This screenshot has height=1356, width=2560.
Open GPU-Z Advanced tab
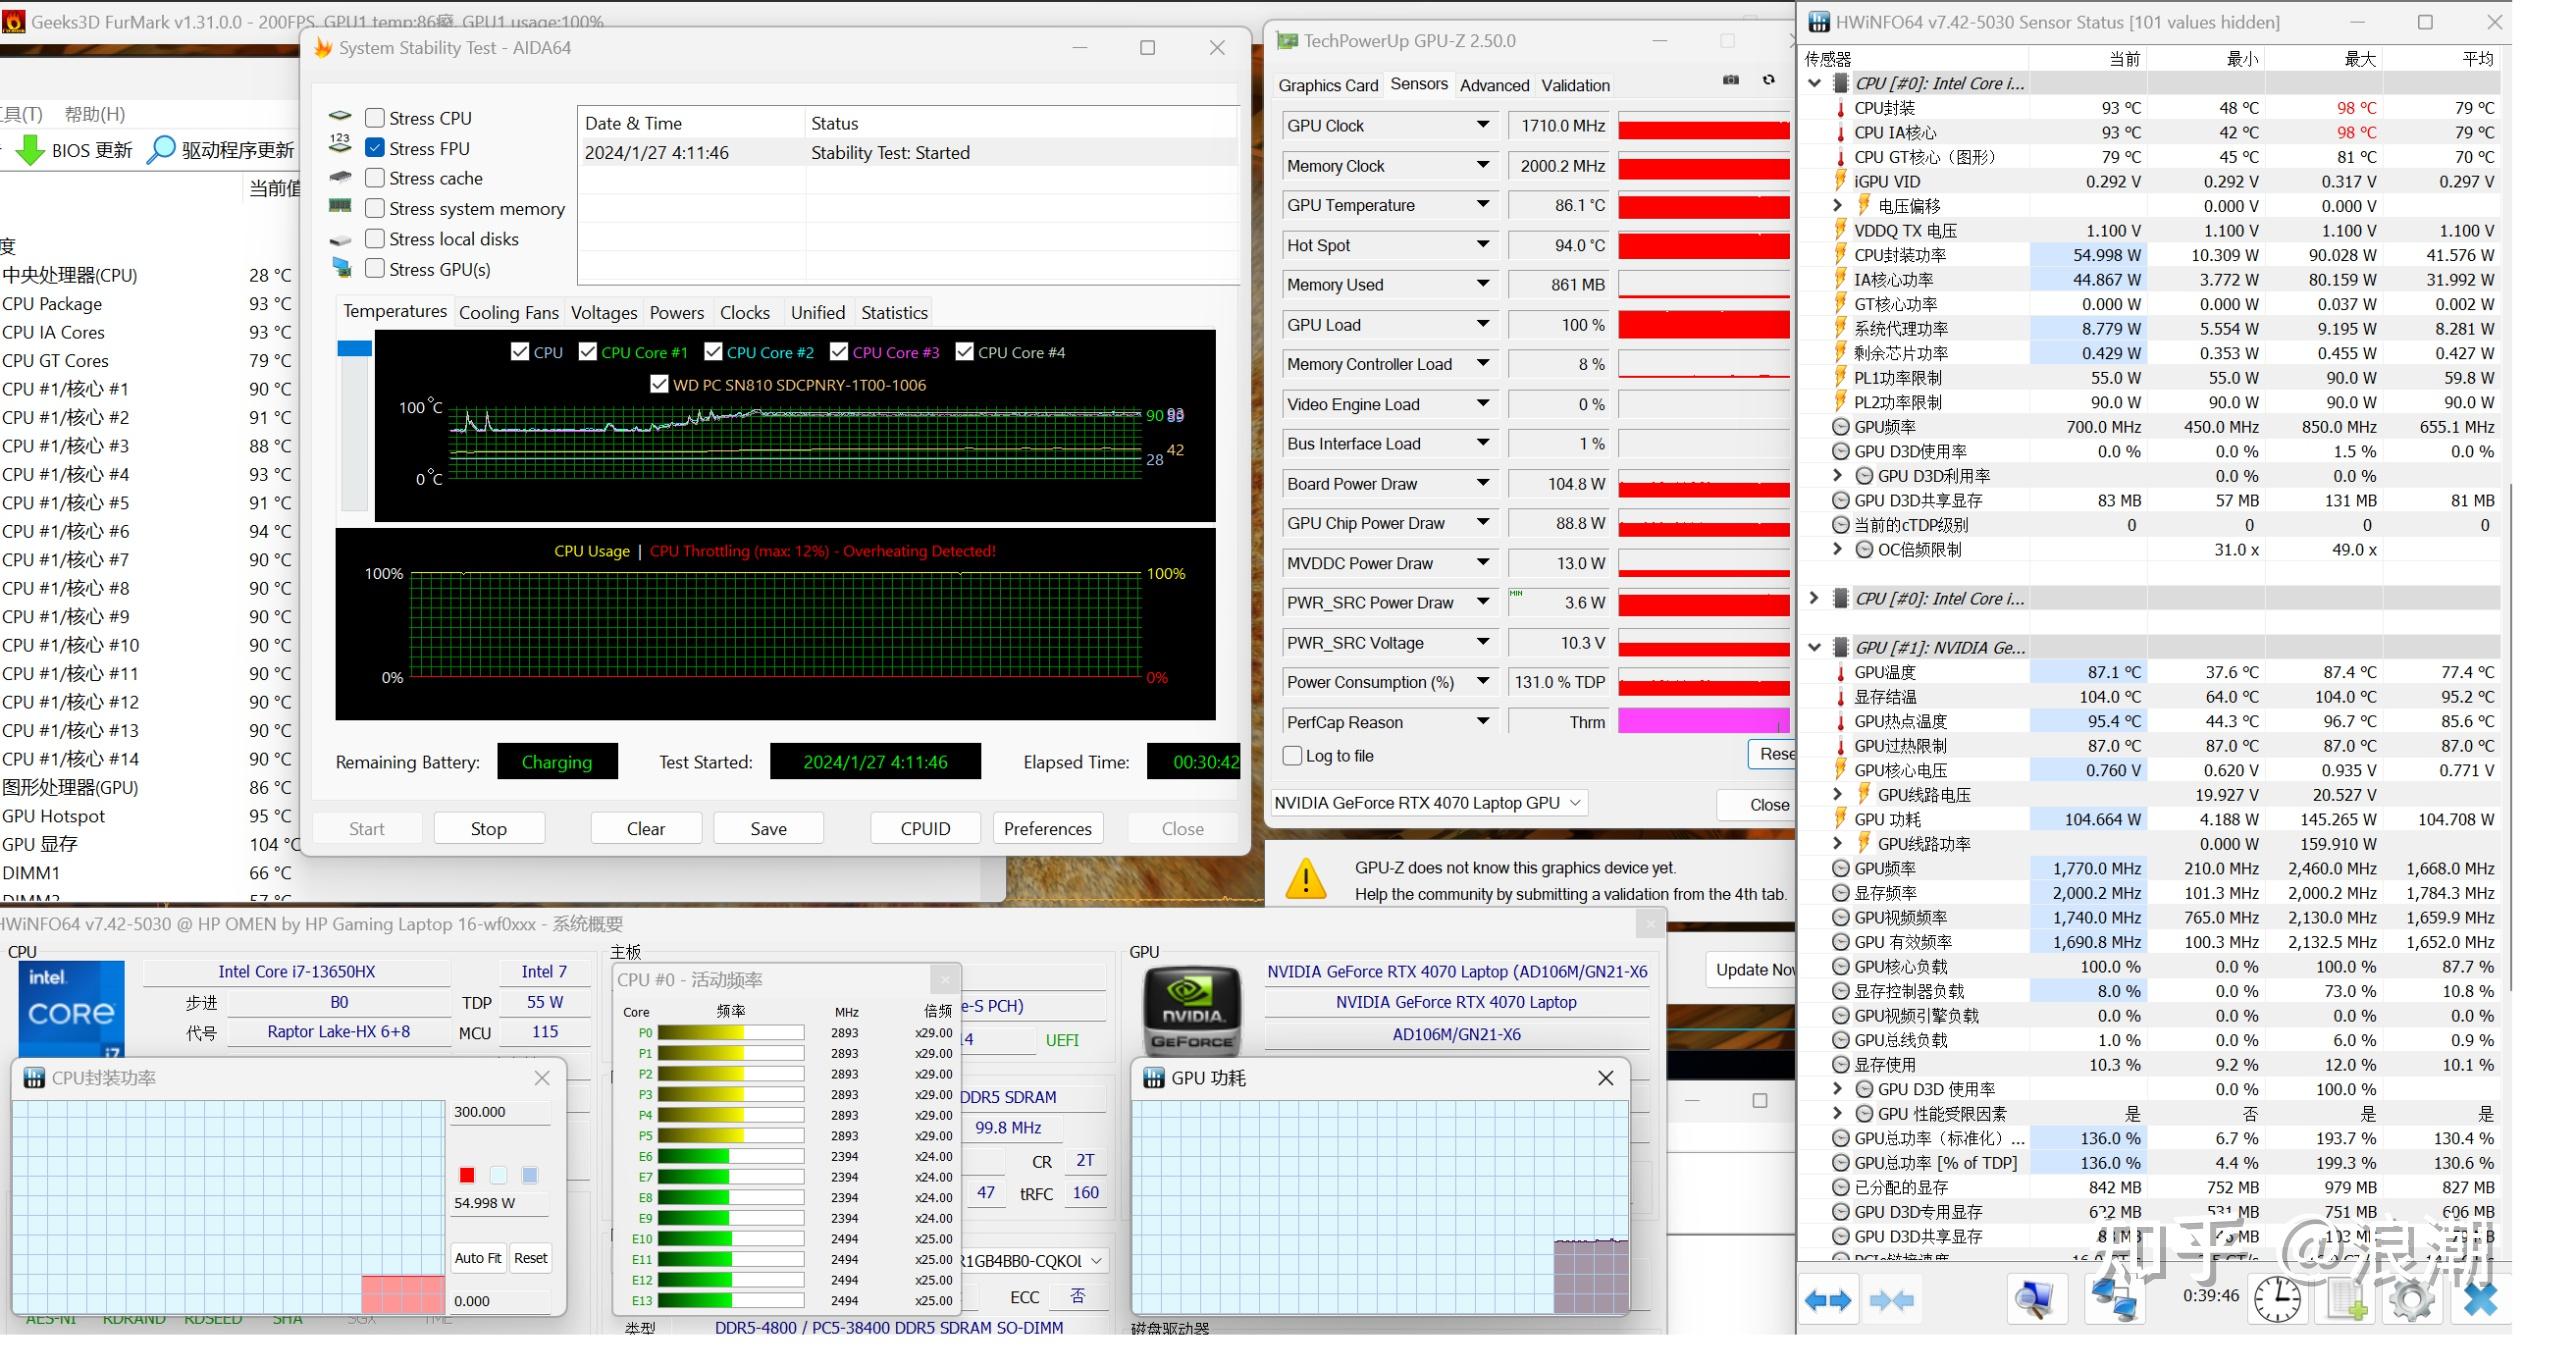[1494, 86]
